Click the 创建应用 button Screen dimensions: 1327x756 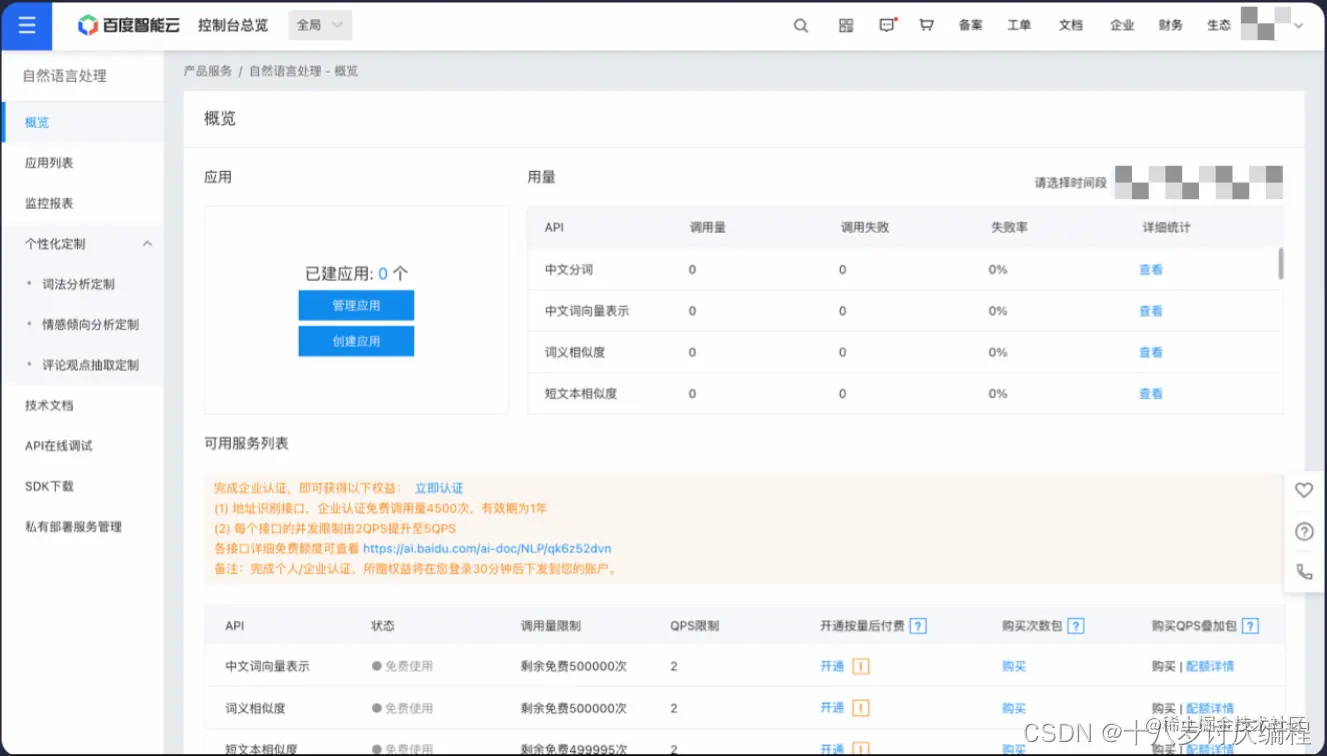356,341
